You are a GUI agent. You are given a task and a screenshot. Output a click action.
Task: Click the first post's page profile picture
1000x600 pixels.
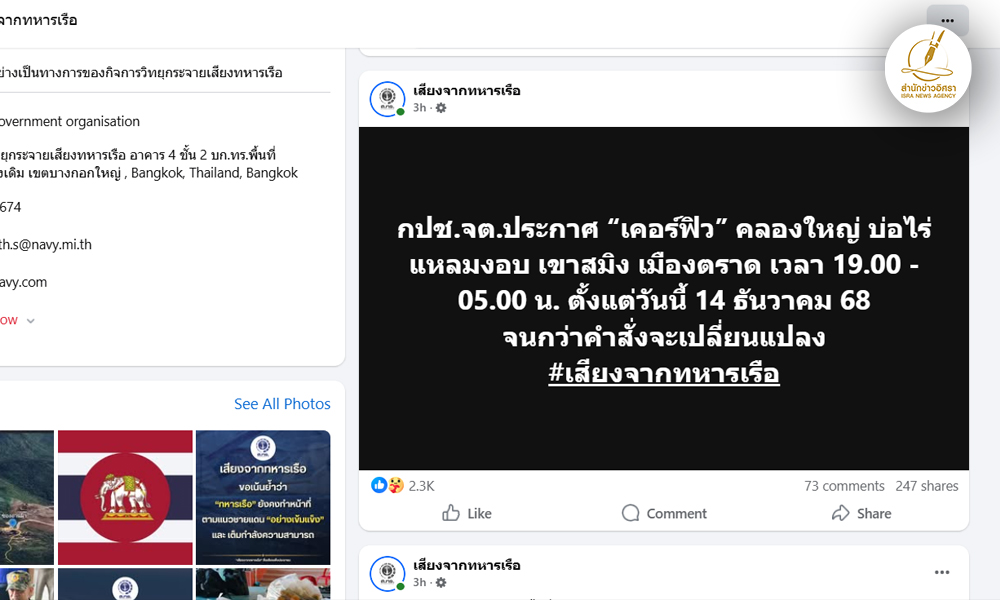click(x=387, y=99)
